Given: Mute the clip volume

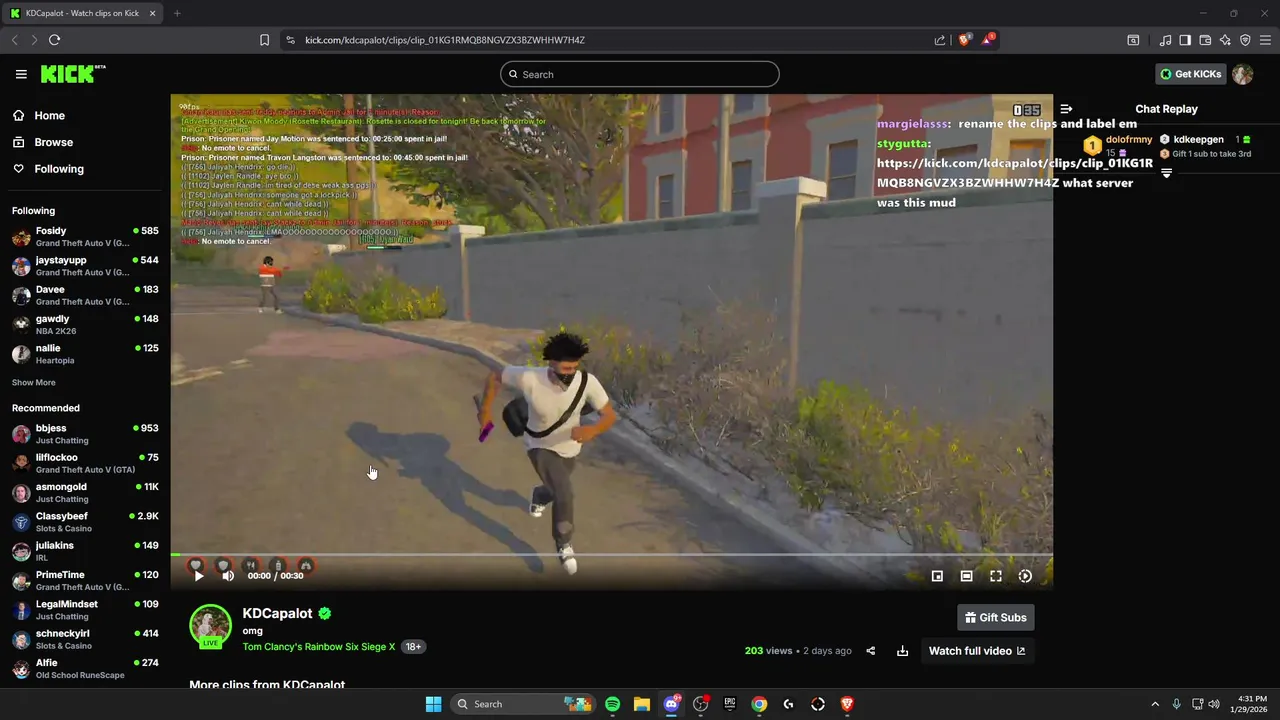Looking at the screenshot, I should pyautogui.click(x=228, y=576).
